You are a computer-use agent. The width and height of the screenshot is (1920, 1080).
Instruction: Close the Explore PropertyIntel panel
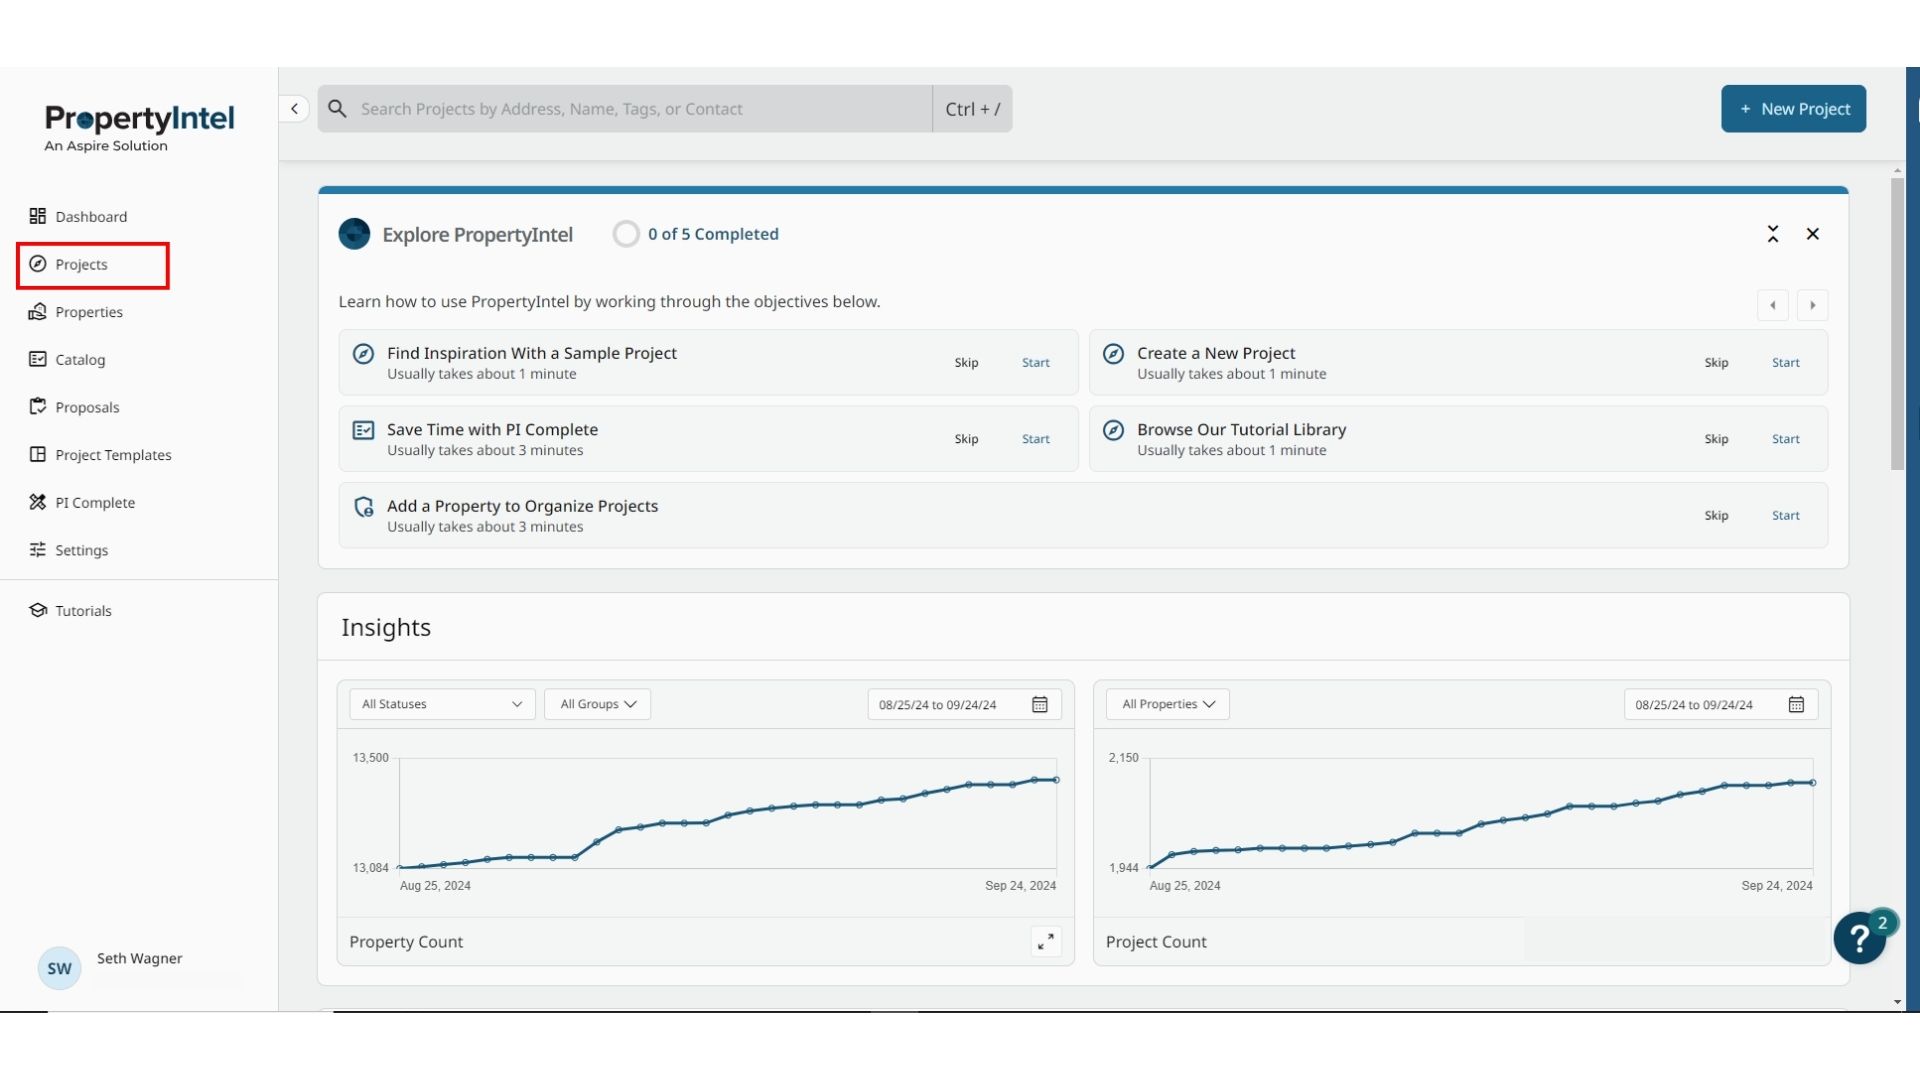(1812, 234)
